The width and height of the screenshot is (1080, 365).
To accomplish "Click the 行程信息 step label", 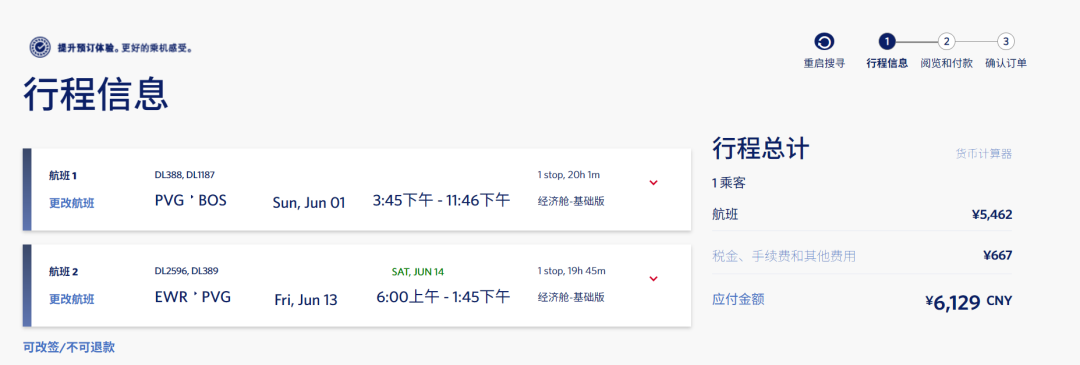I will 886,63.
